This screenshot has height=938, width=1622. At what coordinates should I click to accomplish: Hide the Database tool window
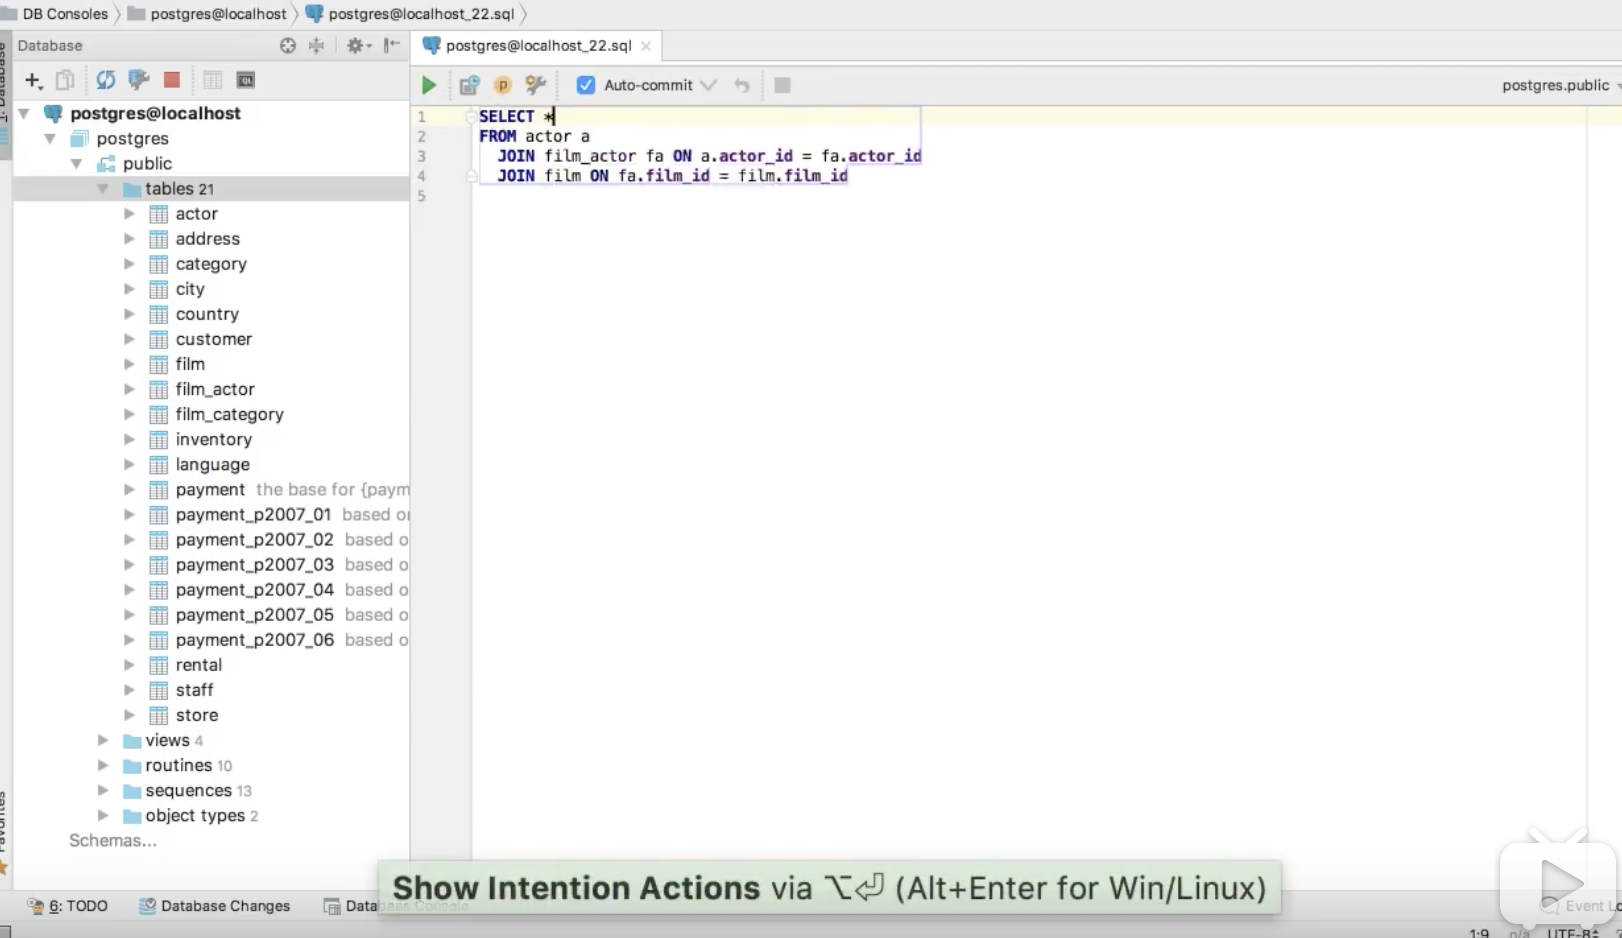[x=392, y=46]
